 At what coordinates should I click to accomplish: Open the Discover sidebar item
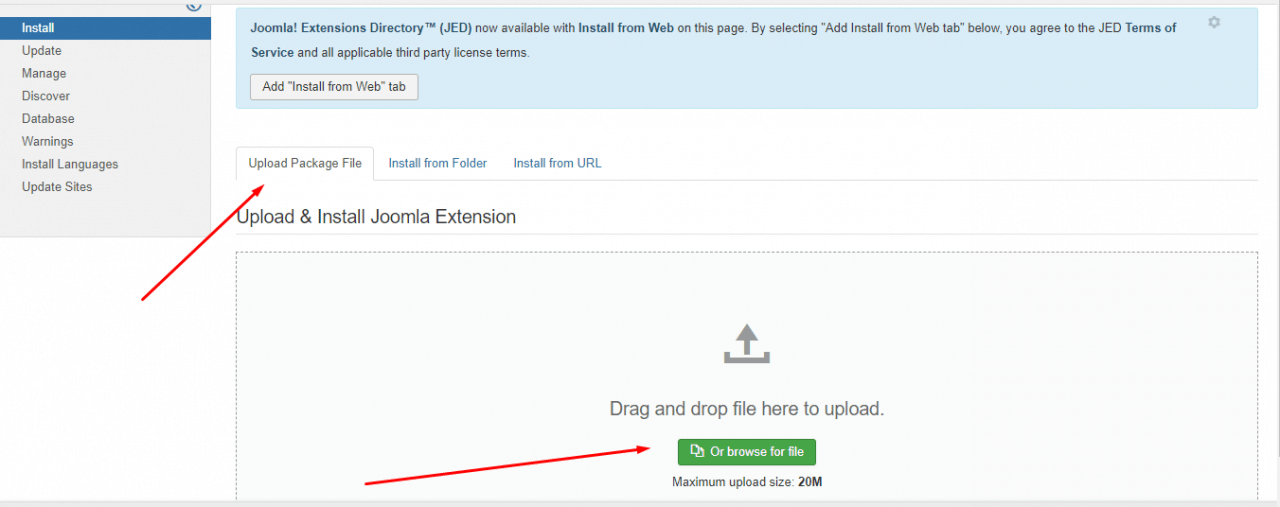click(46, 96)
